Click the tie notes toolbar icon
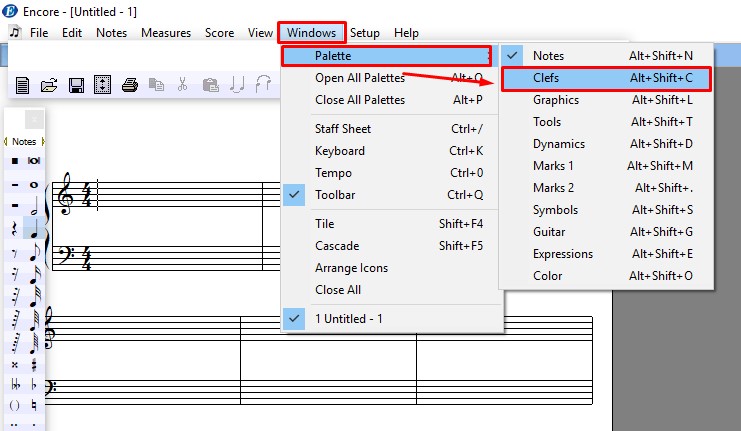This screenshot has height=431, width=741. pos(237,85)
